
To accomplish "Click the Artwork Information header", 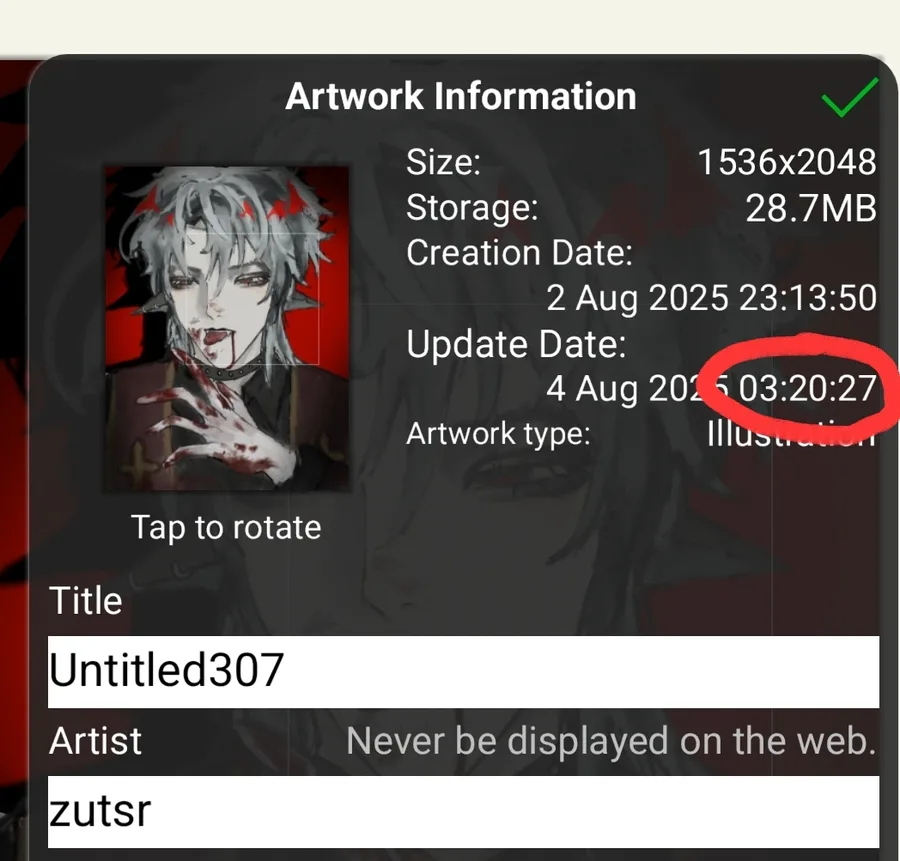I will (x=460, y=96).
